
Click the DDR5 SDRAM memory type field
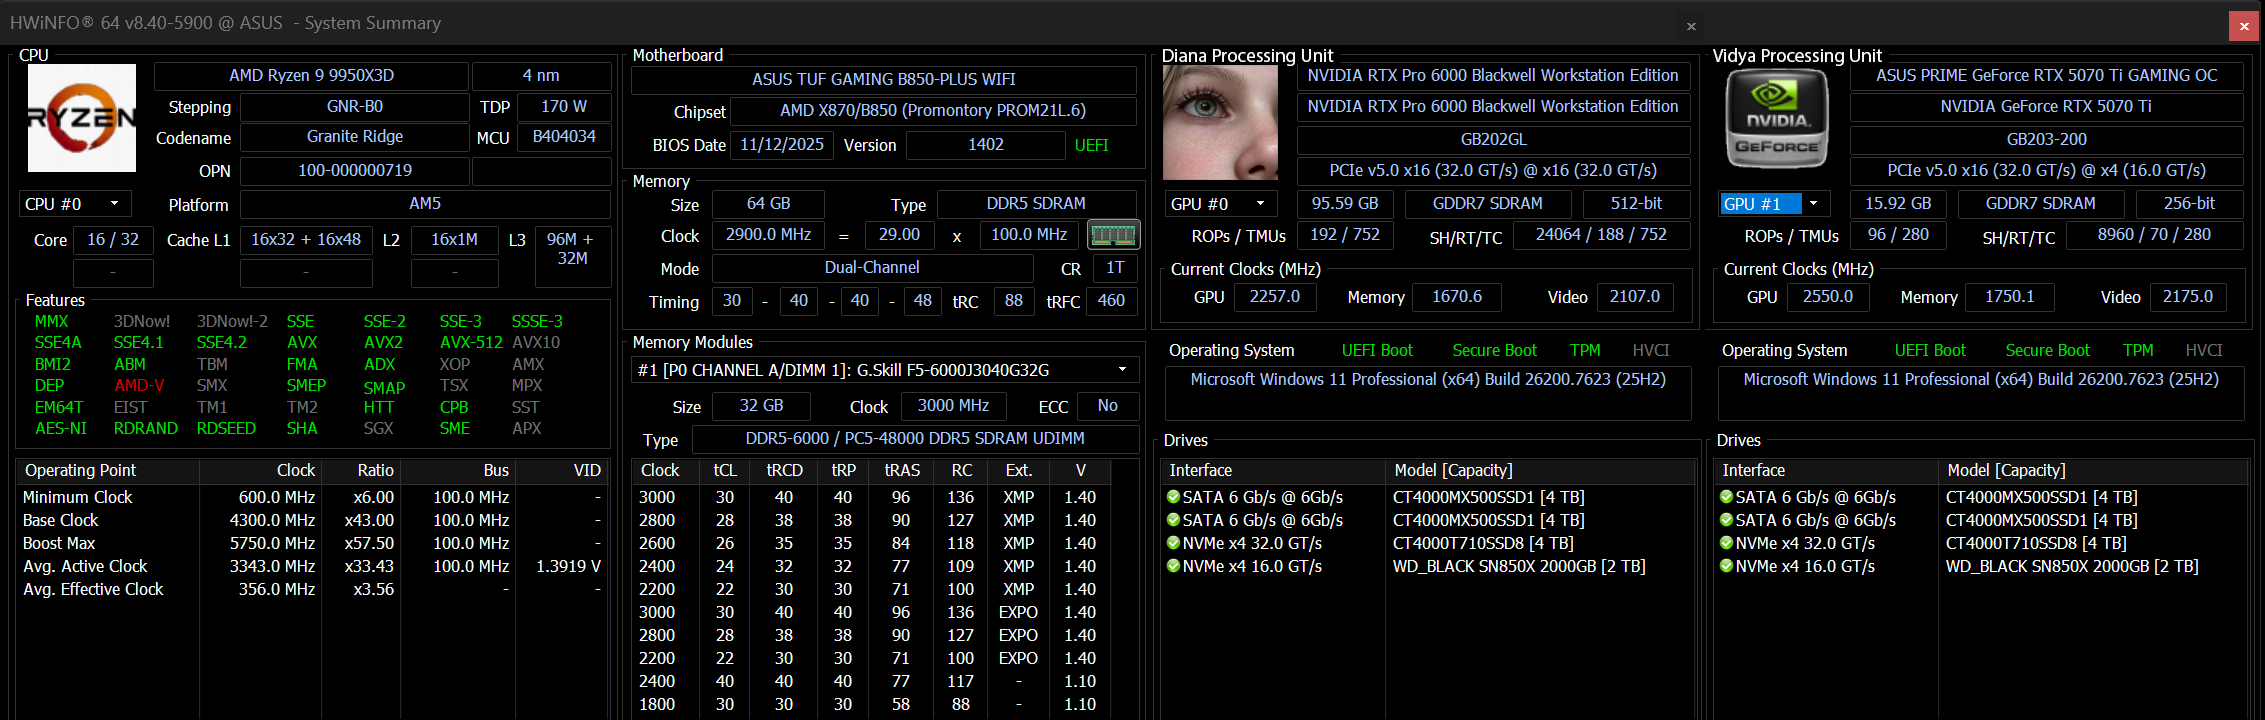(x=1036, y=204)
